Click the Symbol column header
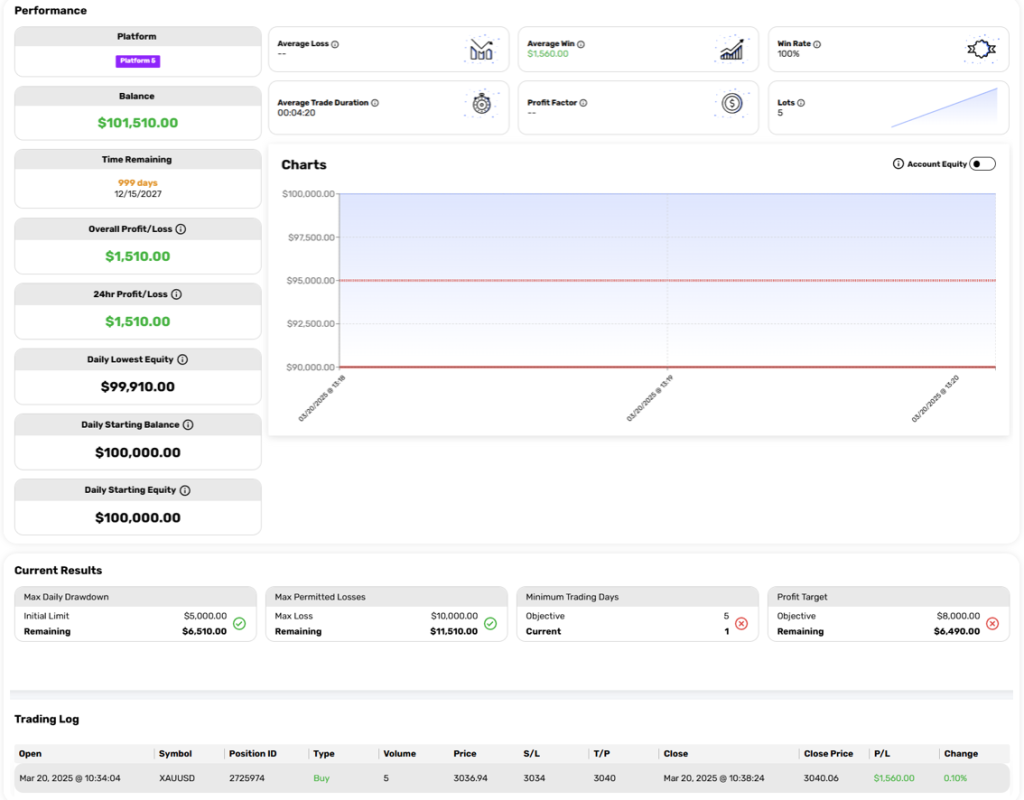The image size is (1024, 800). (x=176, y=754)
